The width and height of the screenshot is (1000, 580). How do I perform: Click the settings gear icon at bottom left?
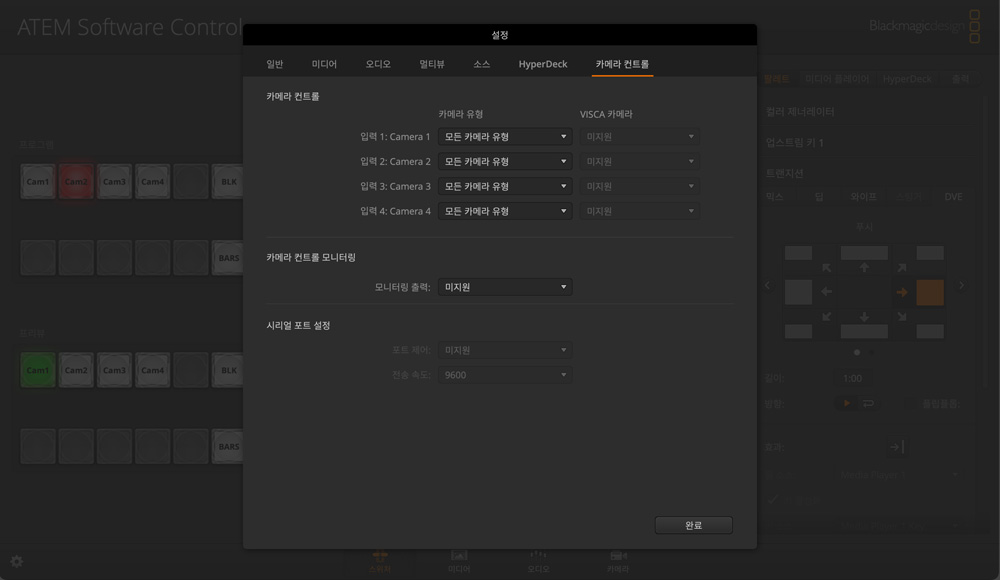16,562
